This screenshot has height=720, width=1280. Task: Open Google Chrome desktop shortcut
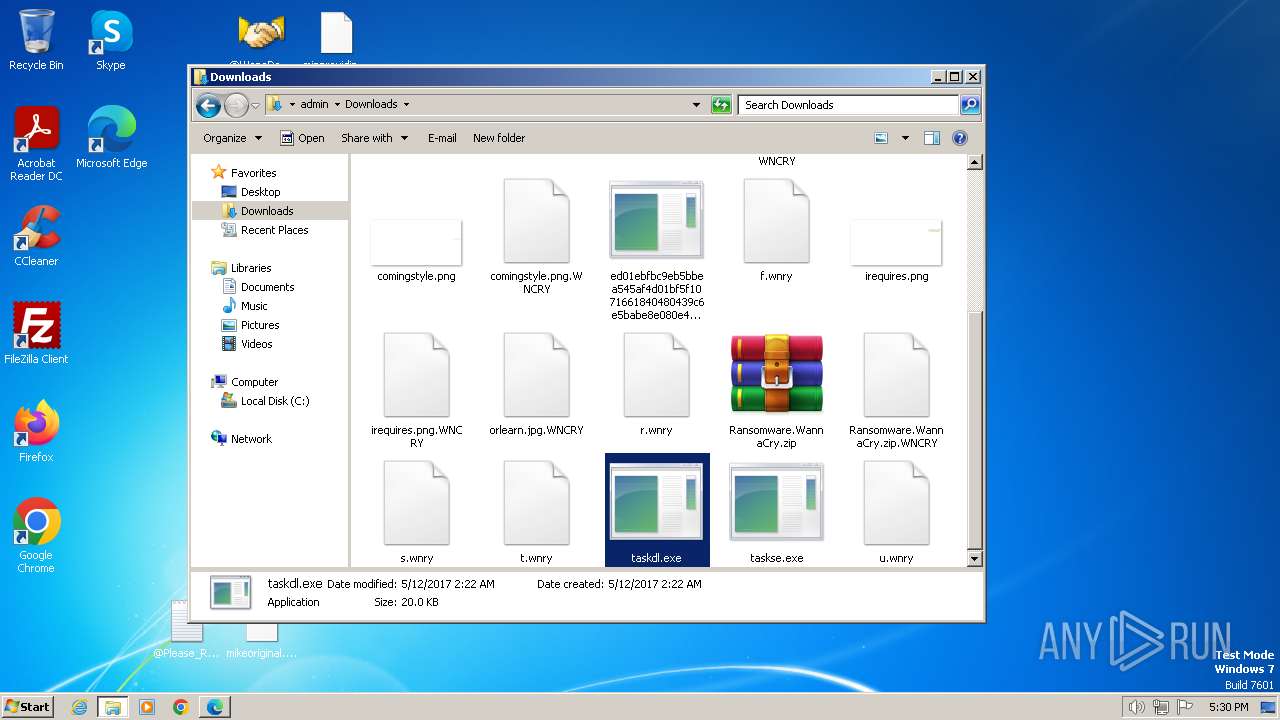pos(36,536)
